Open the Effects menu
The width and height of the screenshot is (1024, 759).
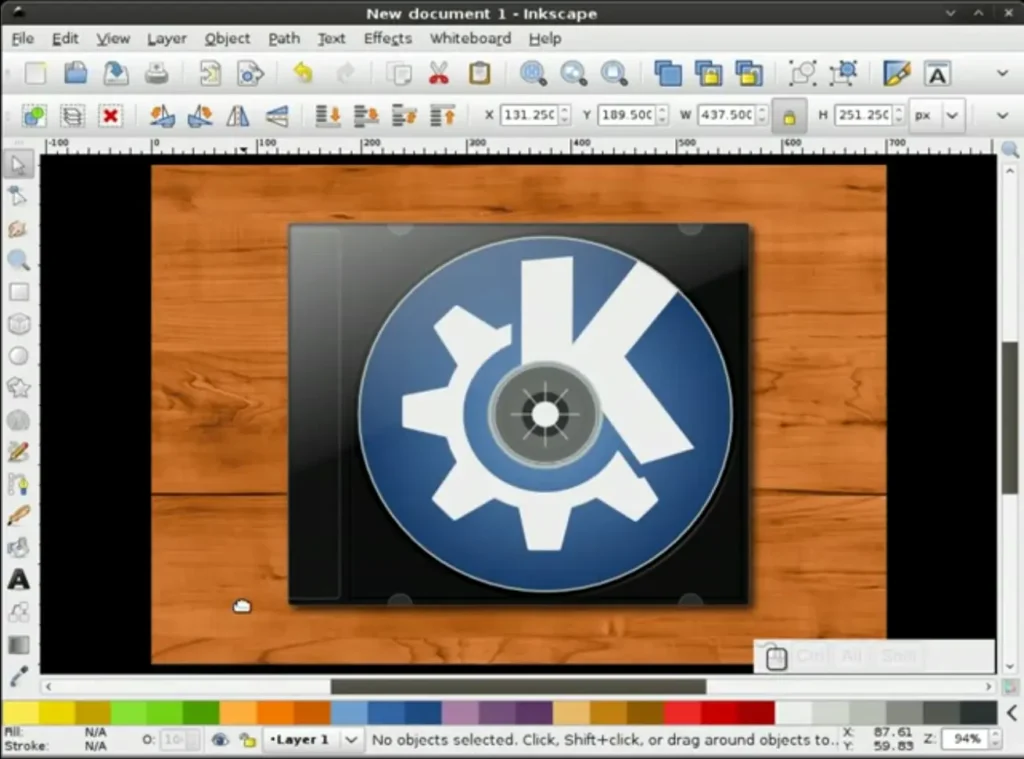388,39
